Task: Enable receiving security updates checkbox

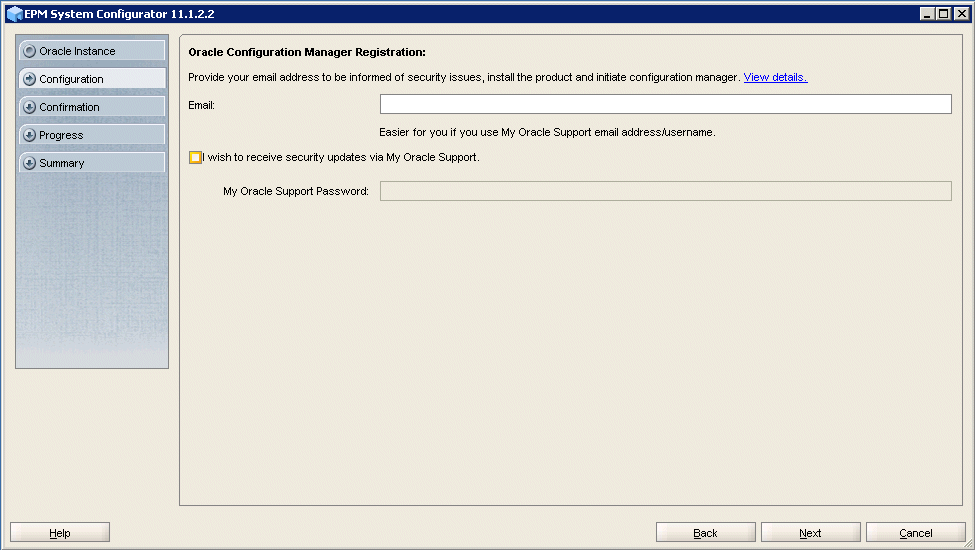Action: click(x=195, y=157)
